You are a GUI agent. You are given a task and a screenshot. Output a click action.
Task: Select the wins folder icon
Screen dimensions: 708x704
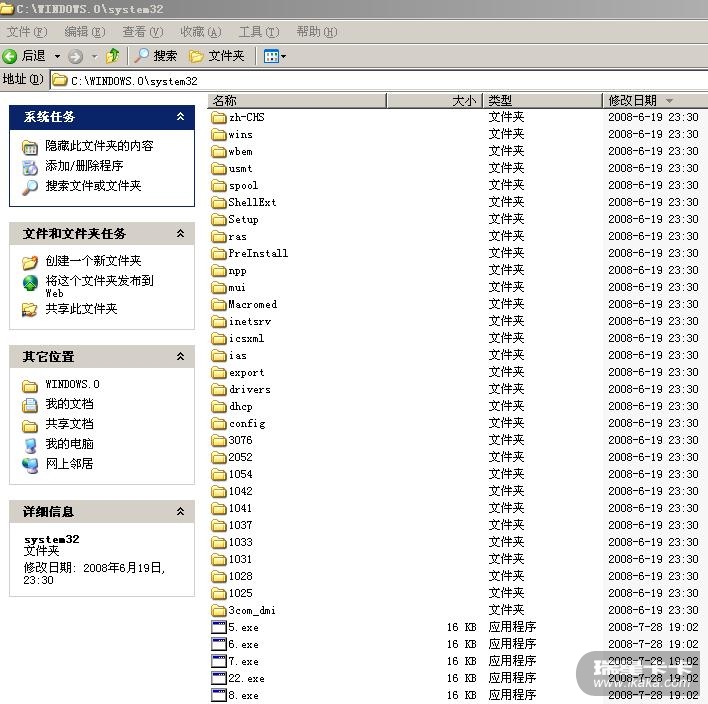219,135
